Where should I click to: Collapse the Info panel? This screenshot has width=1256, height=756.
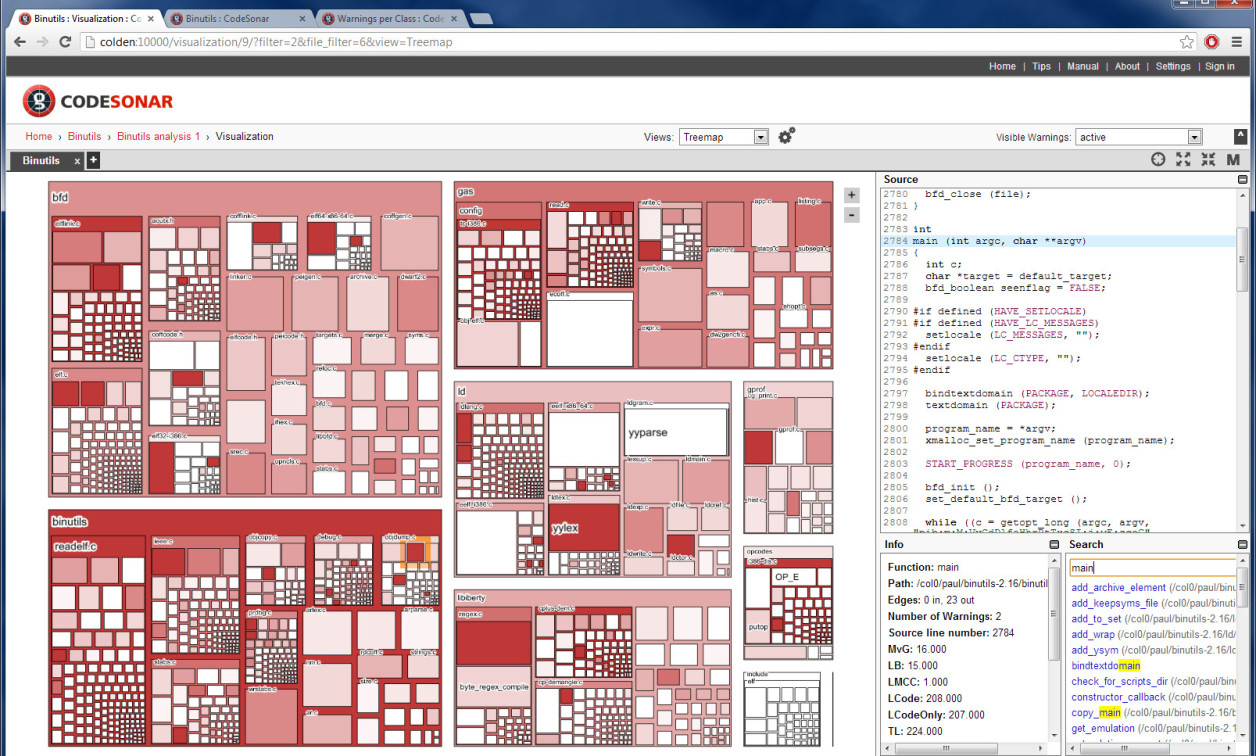[x=1054, y=545]
